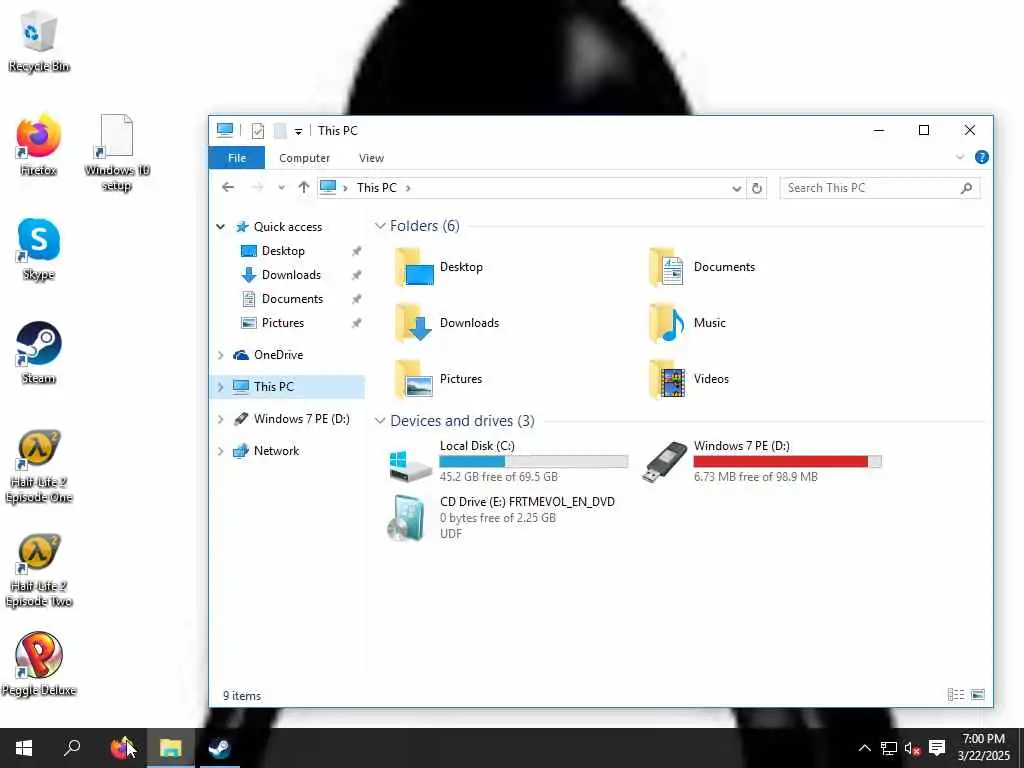
Task: Collapse the Folders (6) group
Action: (x=380, y=226)
